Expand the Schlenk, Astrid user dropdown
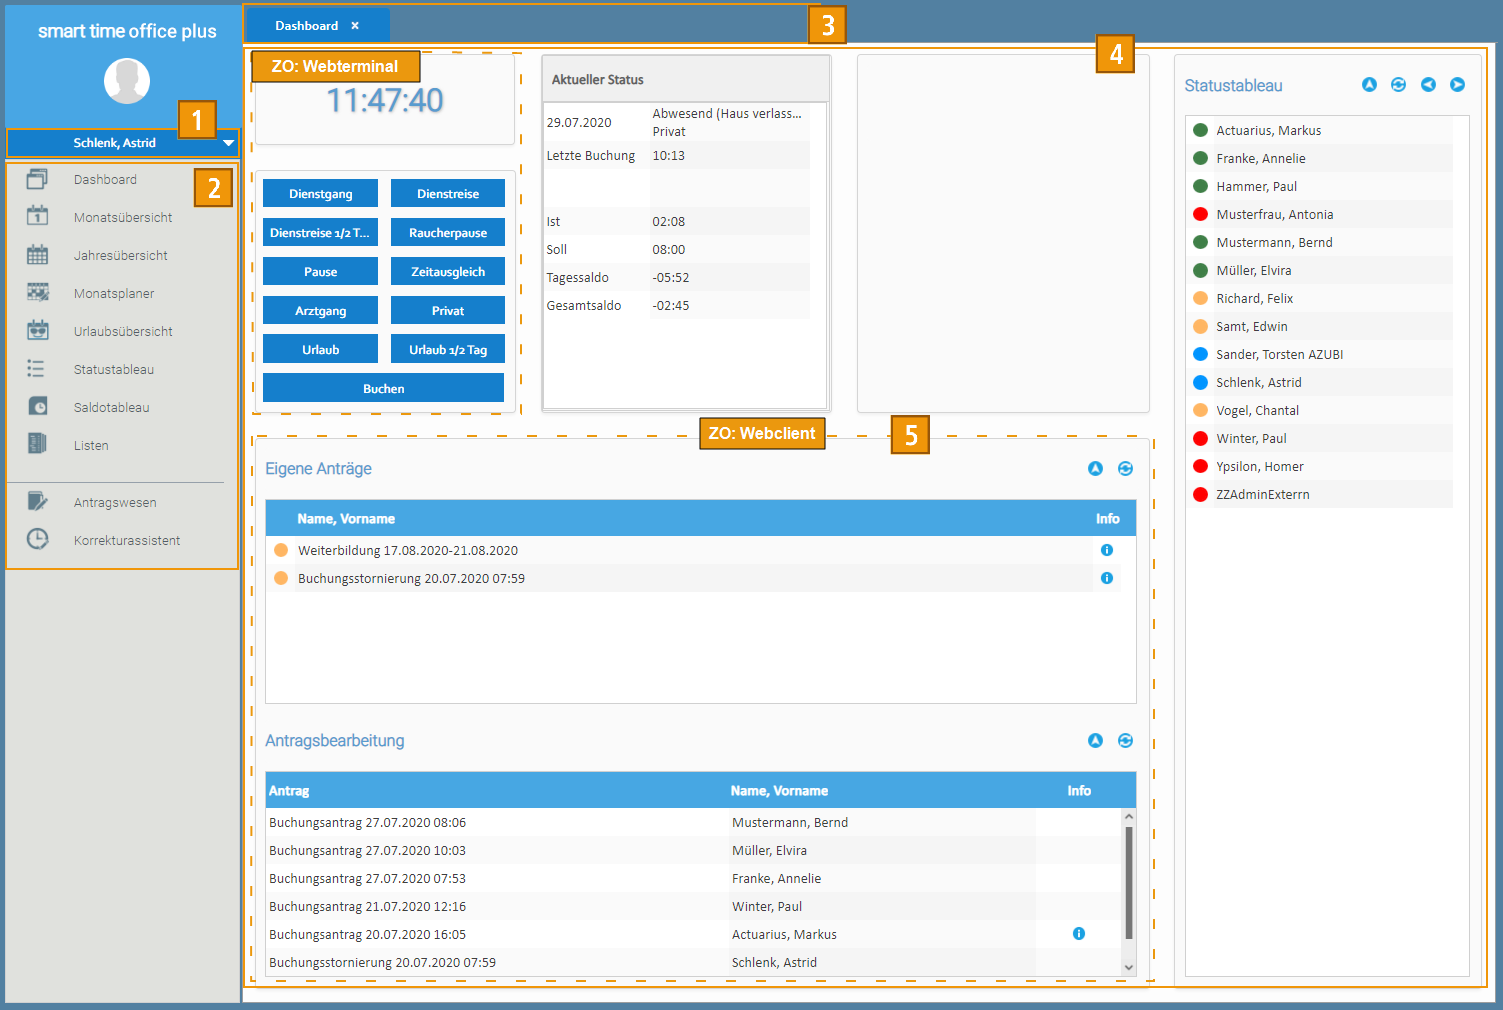1503x1010 pixels. click(228, 143)
